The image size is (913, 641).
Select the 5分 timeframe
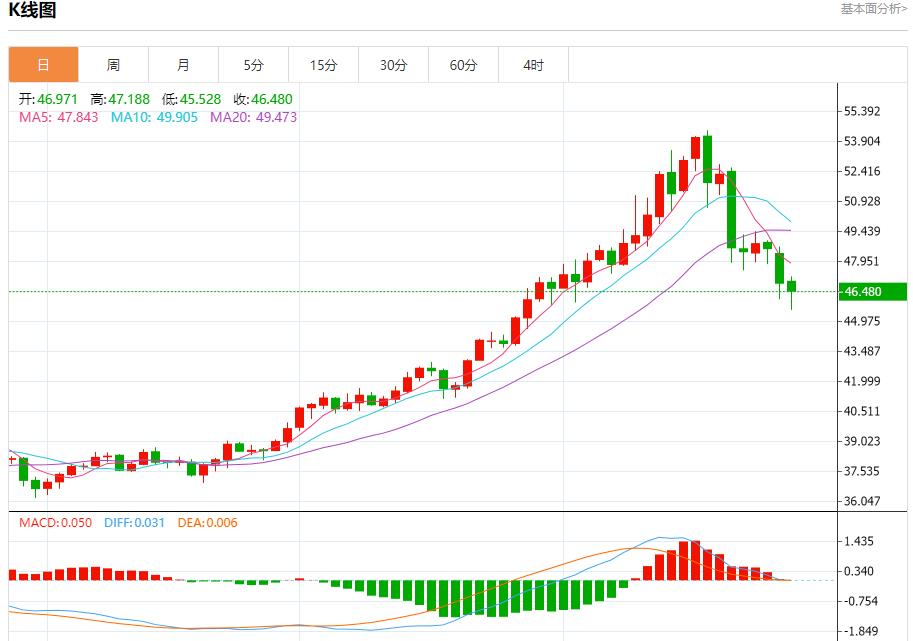point(253,63)
